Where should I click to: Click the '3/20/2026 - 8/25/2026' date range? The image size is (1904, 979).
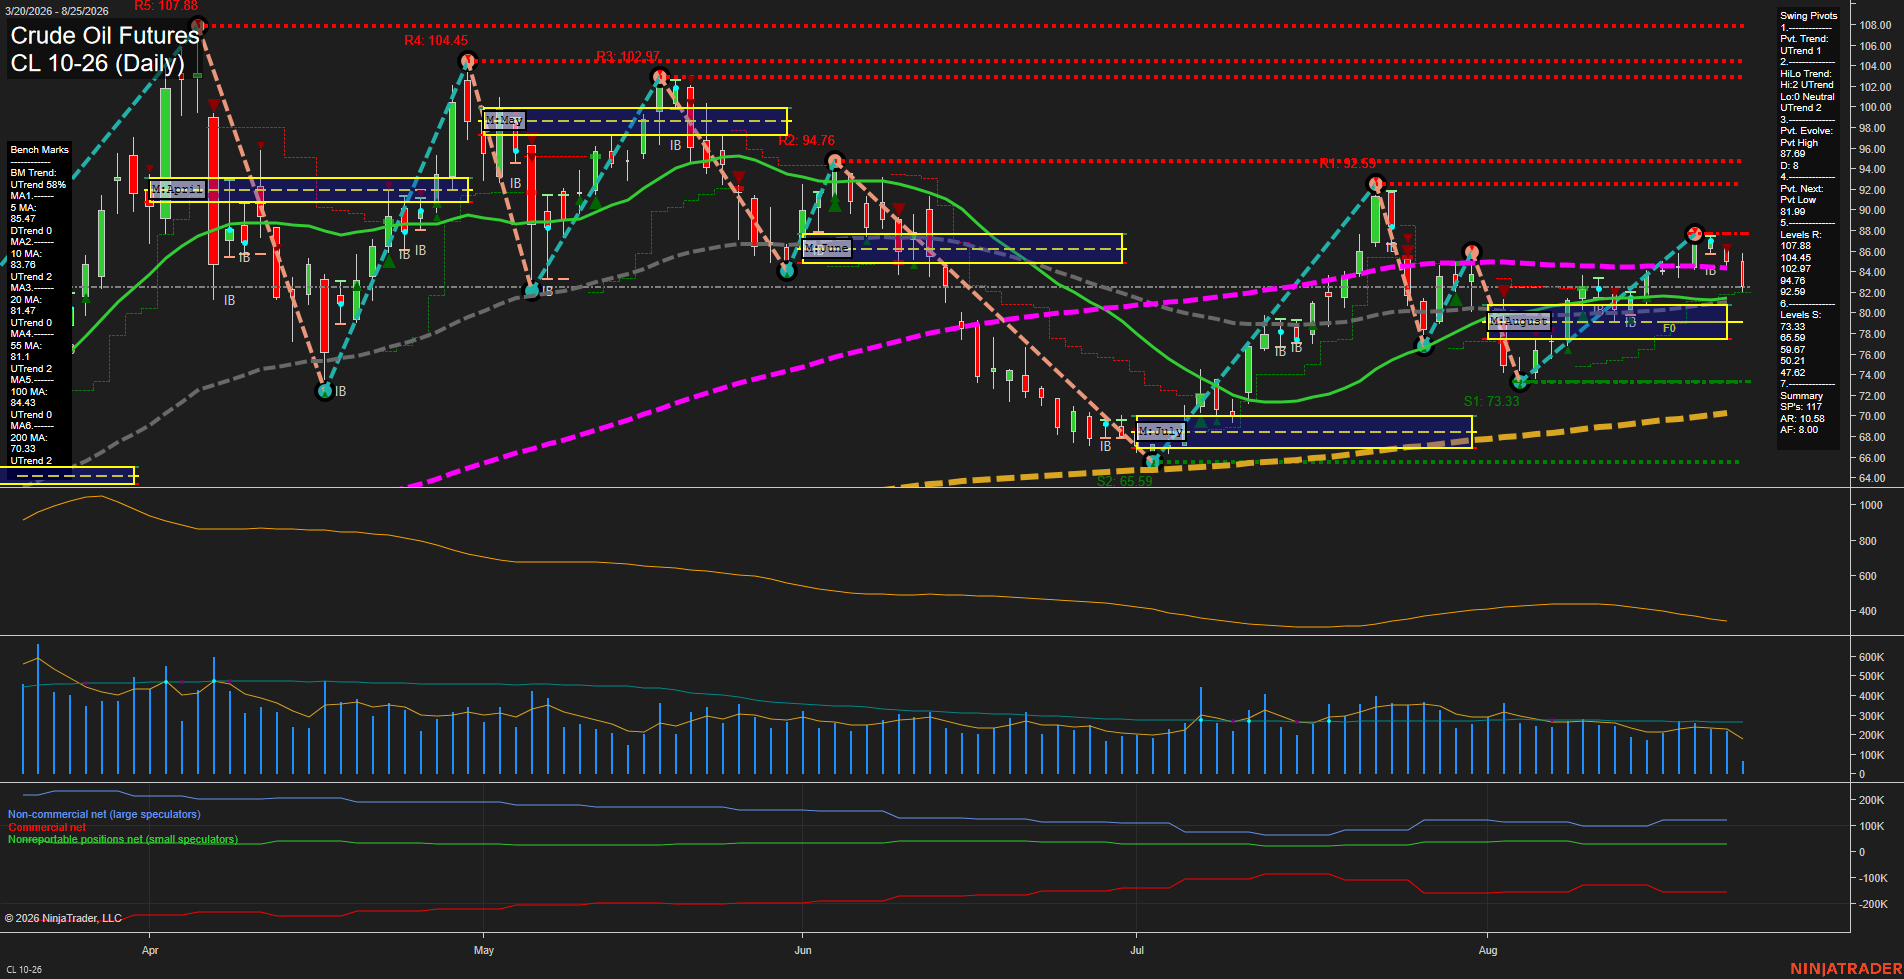(x=57, y=11)
